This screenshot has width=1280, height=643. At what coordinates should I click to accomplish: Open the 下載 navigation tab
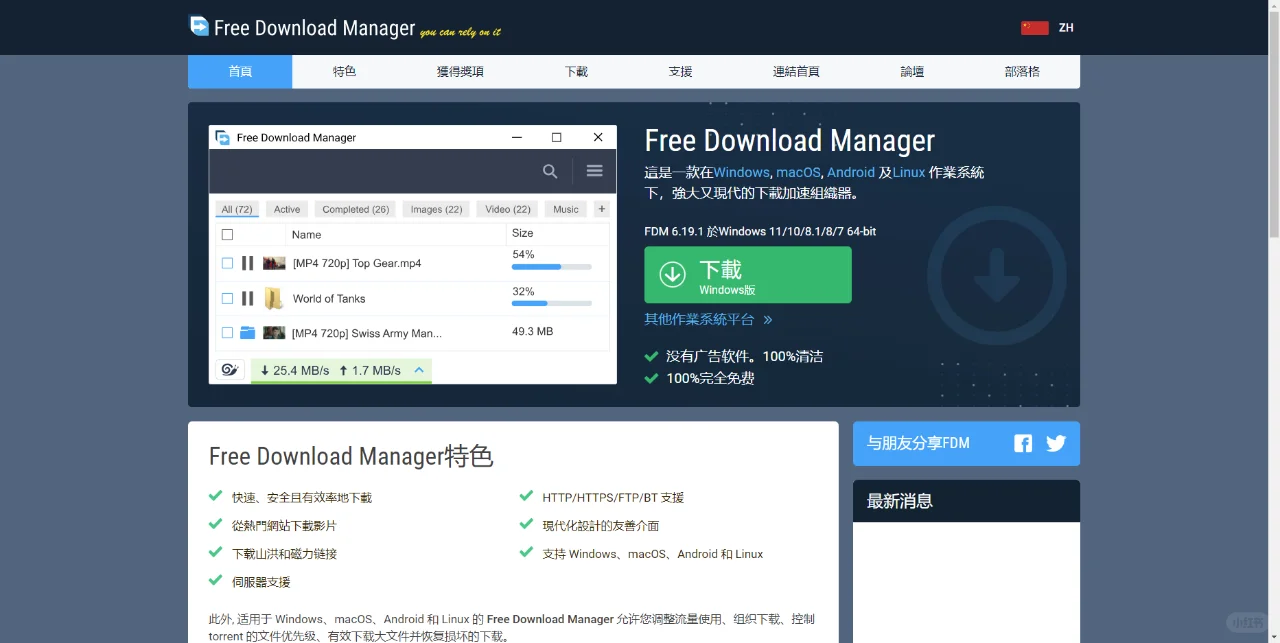(576, 72)
